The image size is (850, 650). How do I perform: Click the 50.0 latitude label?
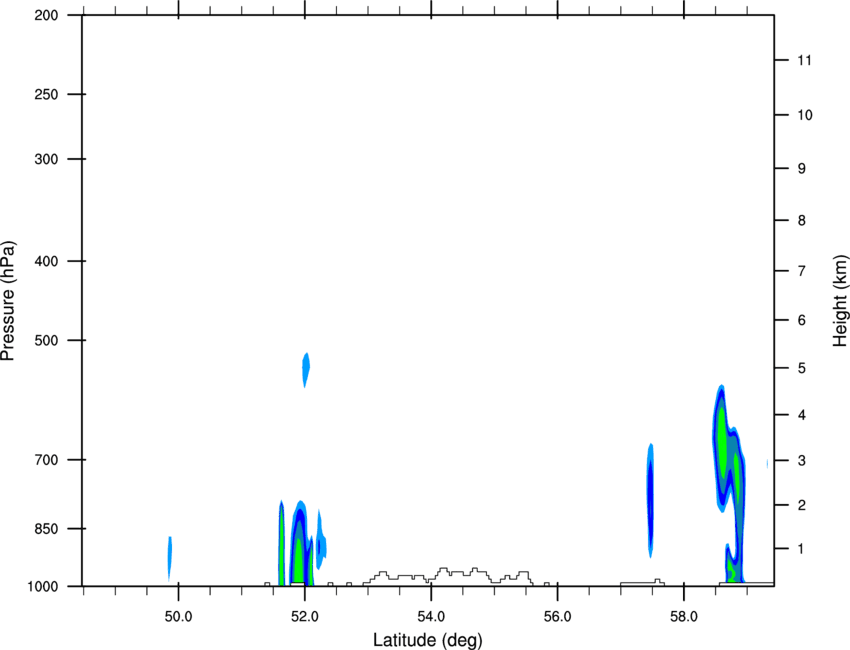pos(178,617)
